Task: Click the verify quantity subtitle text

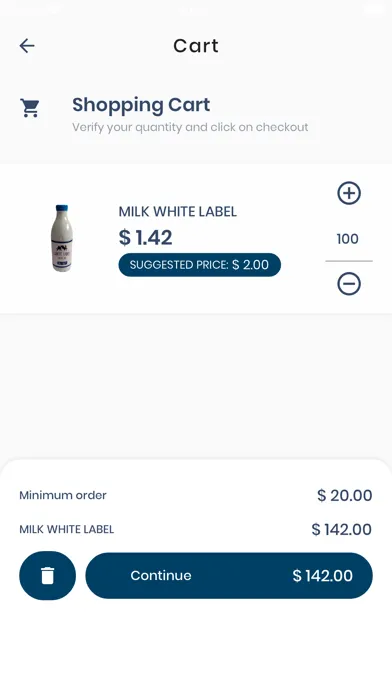Action: (190, 127)
